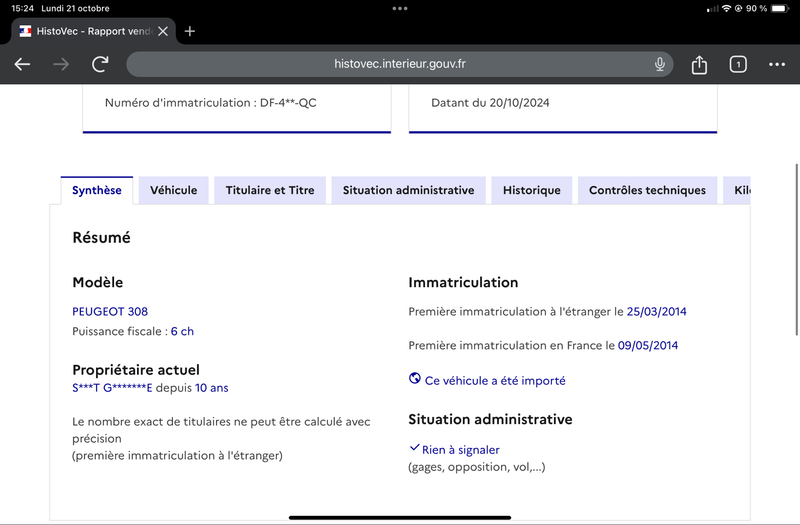Open the share sheet icon
The height and width of the screenshot is (525, 800).
(699, 64)
